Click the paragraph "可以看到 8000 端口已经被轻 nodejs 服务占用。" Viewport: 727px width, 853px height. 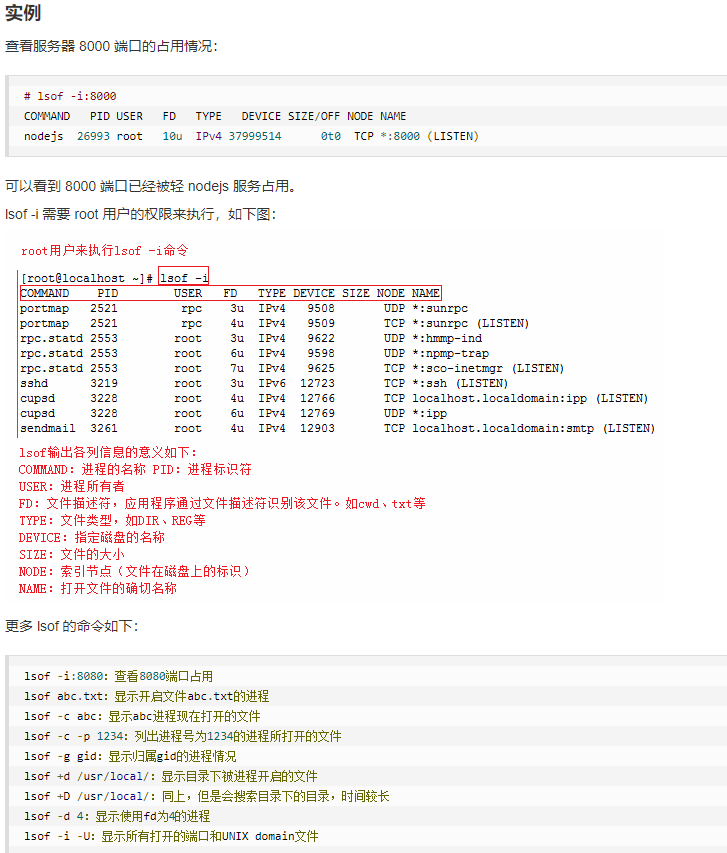point(151,187)
